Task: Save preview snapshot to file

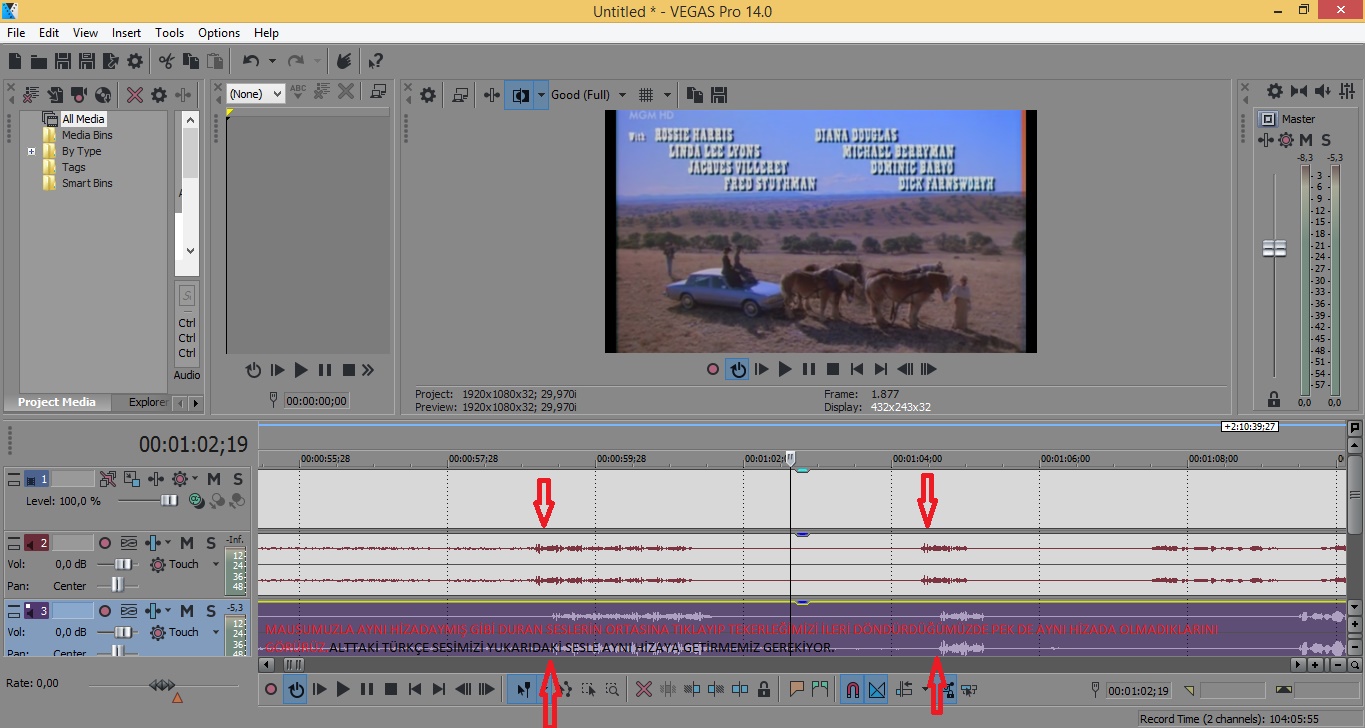Action: coord(719,95)
